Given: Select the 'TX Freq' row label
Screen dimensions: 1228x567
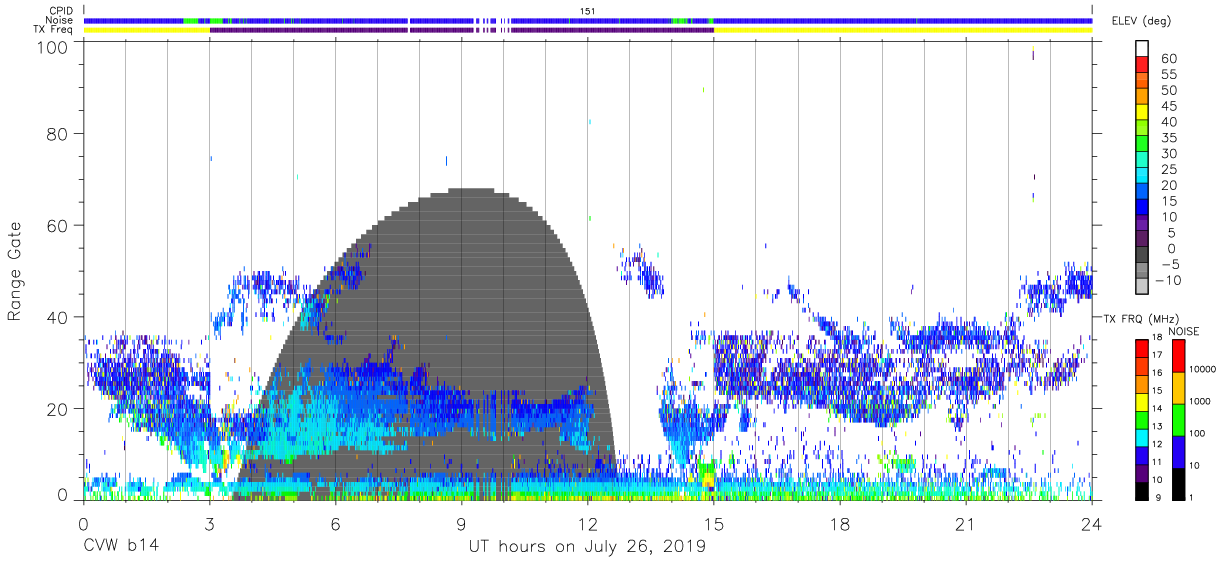Looking at the screenshot, I should pos(54,30).
